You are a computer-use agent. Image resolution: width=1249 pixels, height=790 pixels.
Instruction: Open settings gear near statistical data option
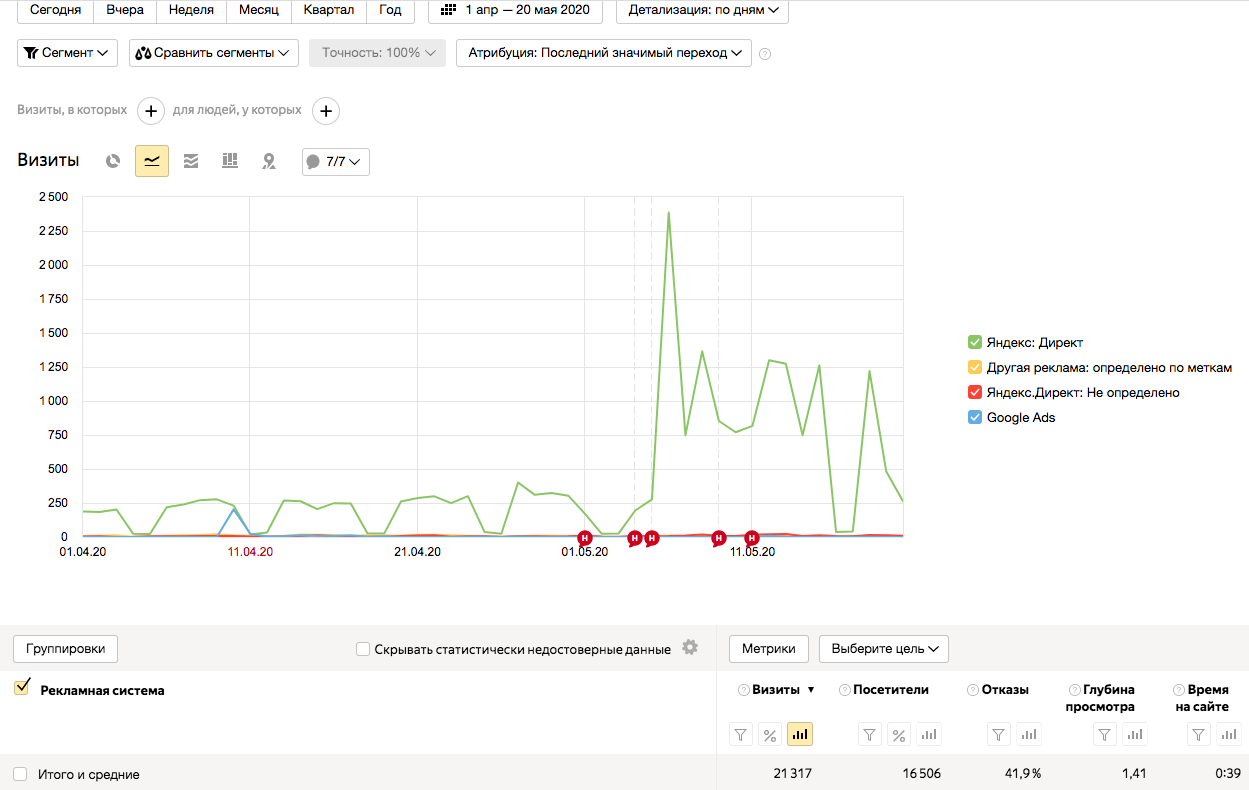point(690,648)
